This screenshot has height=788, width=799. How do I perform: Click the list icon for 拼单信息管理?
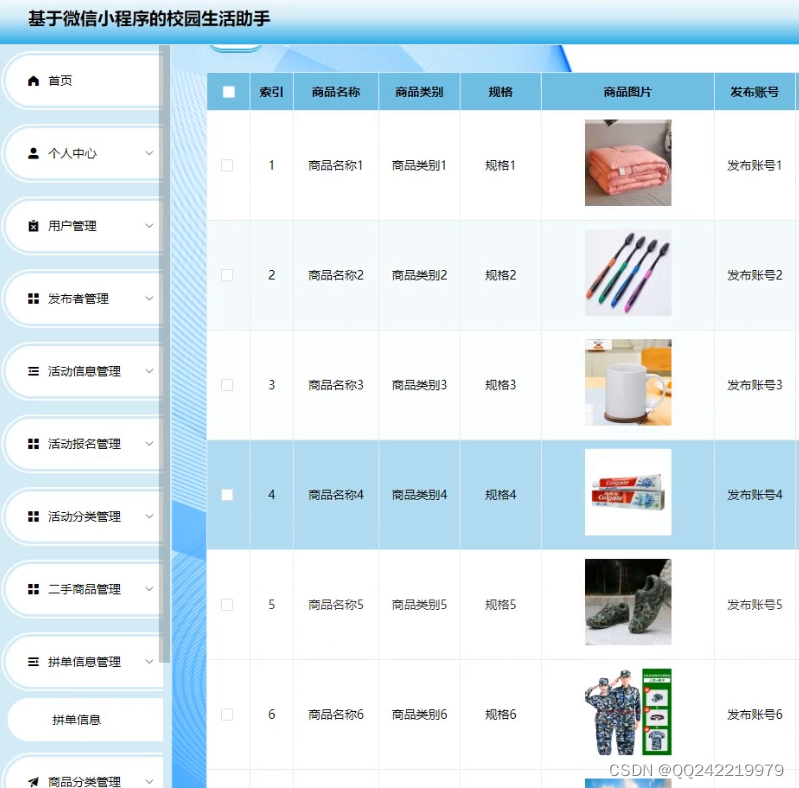(x=33, y=662)
